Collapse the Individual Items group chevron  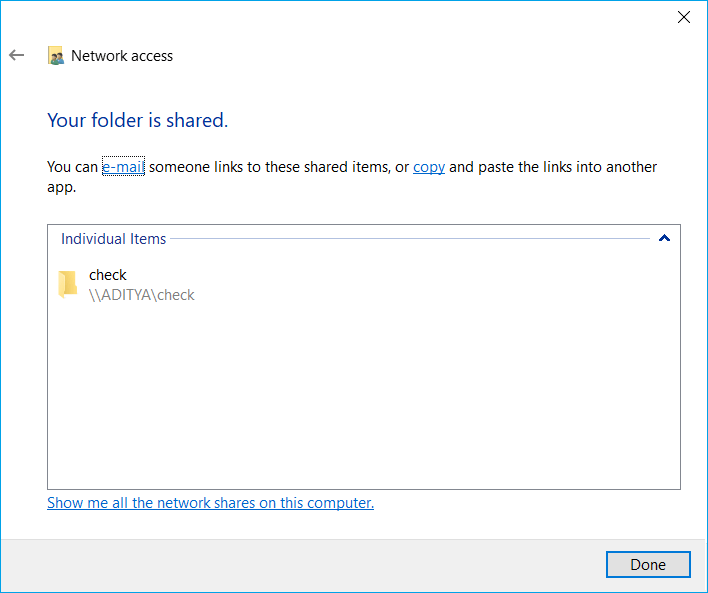pos(664,239)
